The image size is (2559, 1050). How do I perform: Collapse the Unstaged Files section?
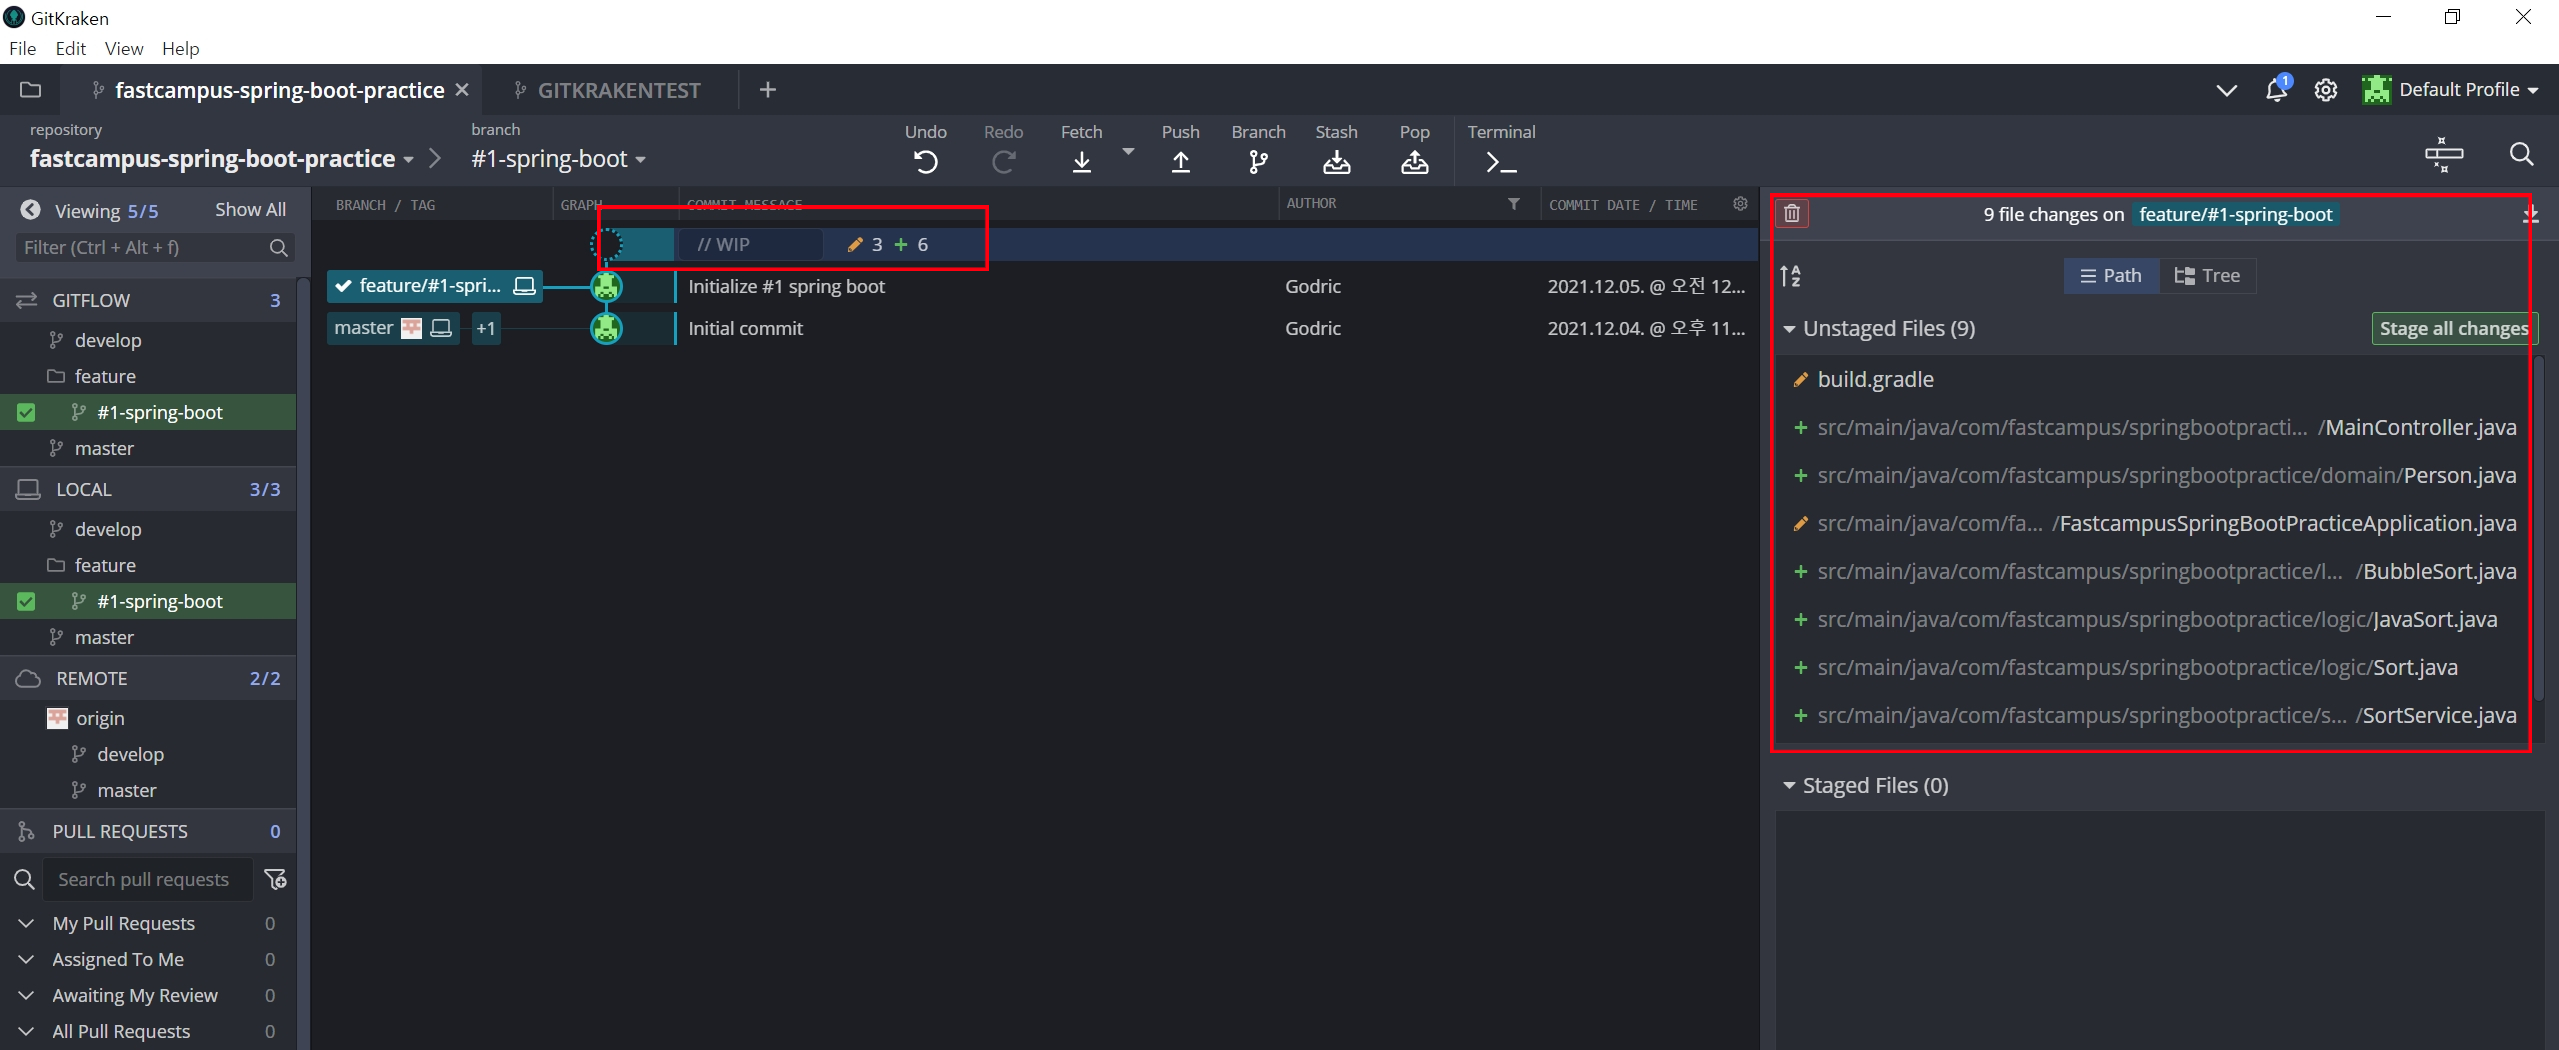1789,329
